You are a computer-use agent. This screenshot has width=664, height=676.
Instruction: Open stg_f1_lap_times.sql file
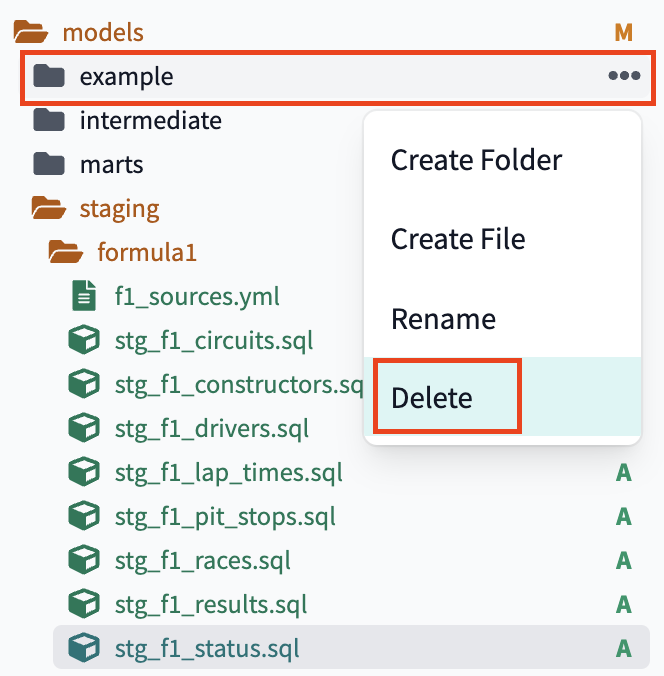point(228,473)
